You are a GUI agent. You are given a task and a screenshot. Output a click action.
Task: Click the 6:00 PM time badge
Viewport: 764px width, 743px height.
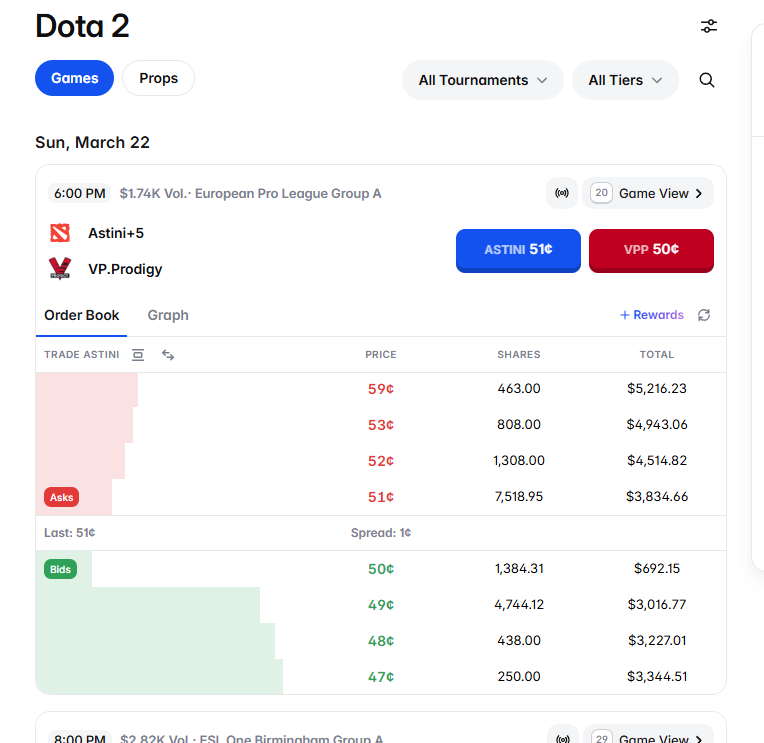[79, 193]
